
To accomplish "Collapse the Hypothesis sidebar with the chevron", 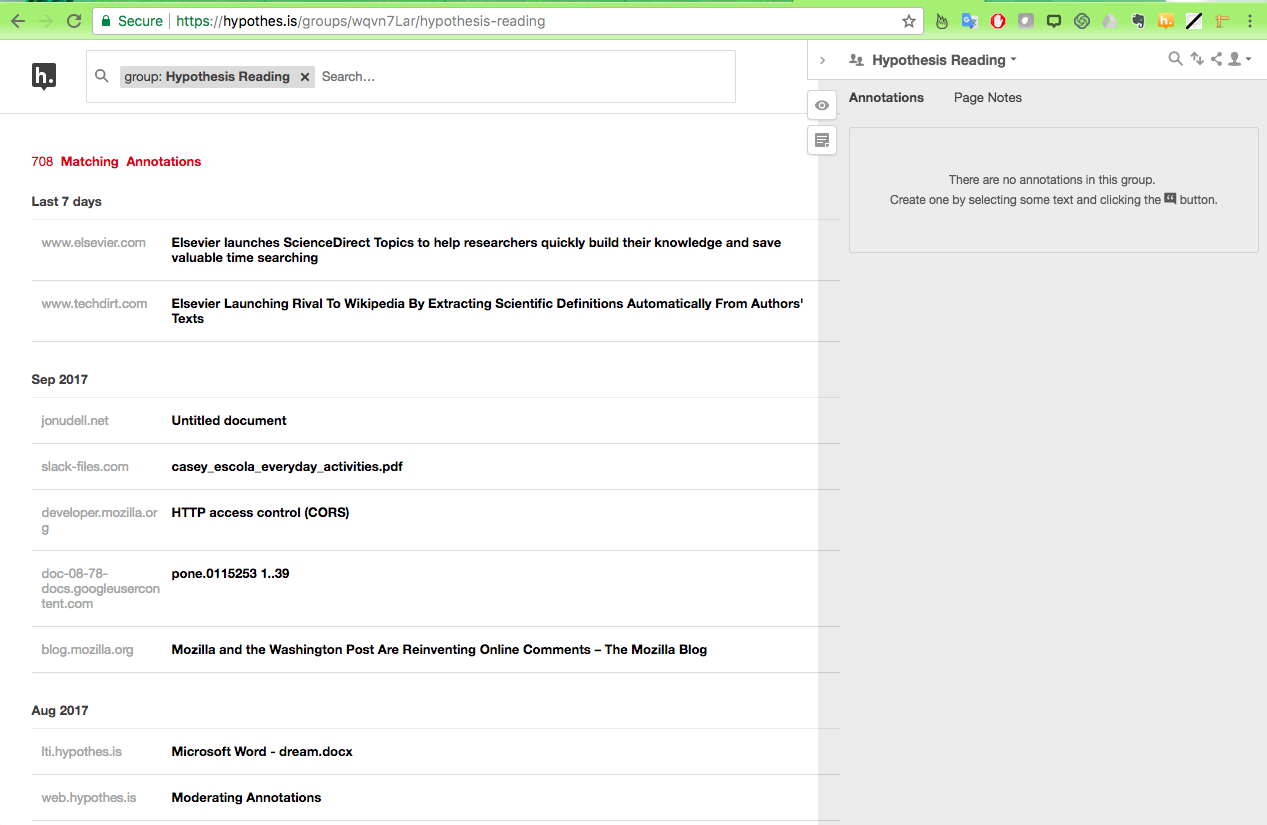I will click(x=822, y=60).
